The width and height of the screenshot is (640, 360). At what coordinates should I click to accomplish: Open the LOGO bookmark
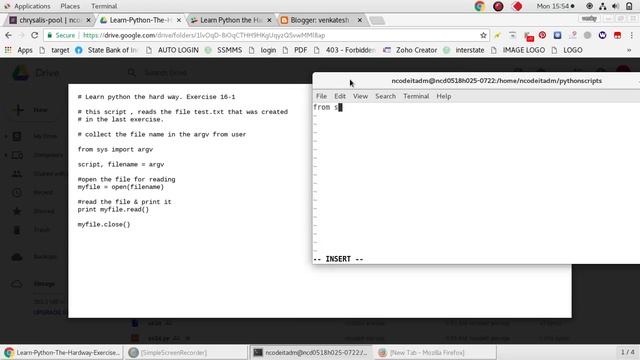(567, 50)
